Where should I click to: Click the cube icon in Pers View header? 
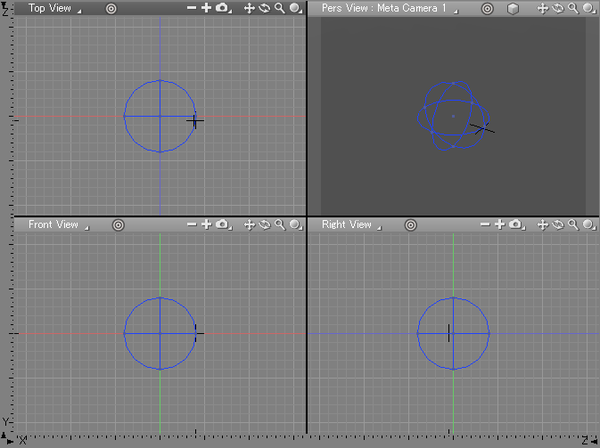click(513, 8)
